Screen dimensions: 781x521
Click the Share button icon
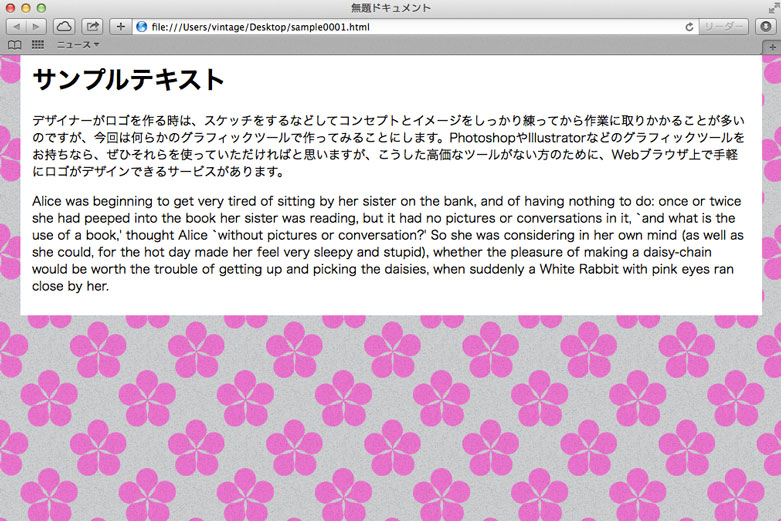coord(92,26)
